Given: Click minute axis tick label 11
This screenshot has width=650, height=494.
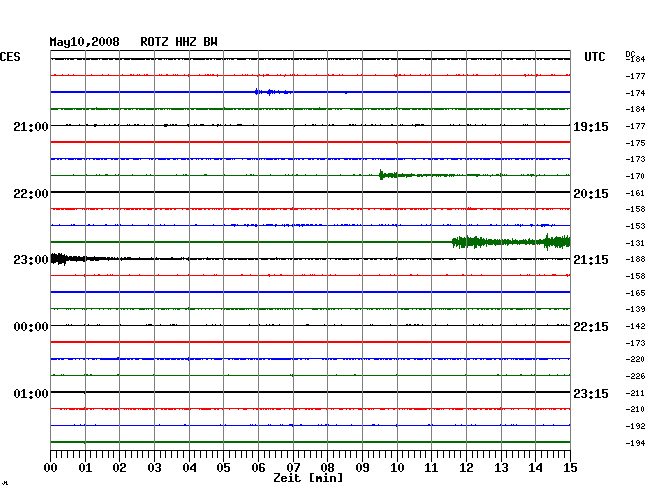Looking at the screenshot, I should tap(431, 468).
